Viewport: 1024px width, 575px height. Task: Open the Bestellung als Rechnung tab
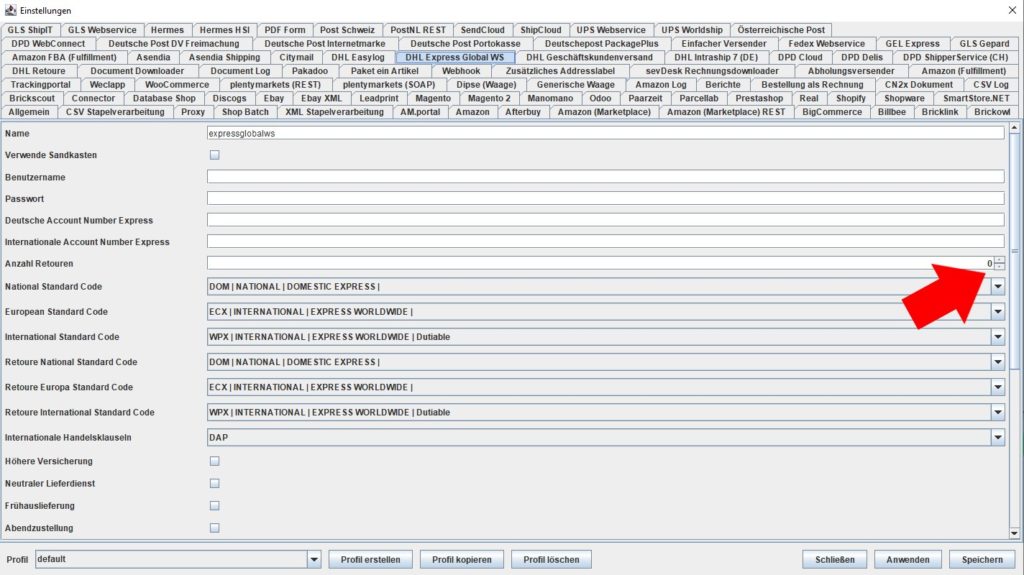tap(812, 85)
